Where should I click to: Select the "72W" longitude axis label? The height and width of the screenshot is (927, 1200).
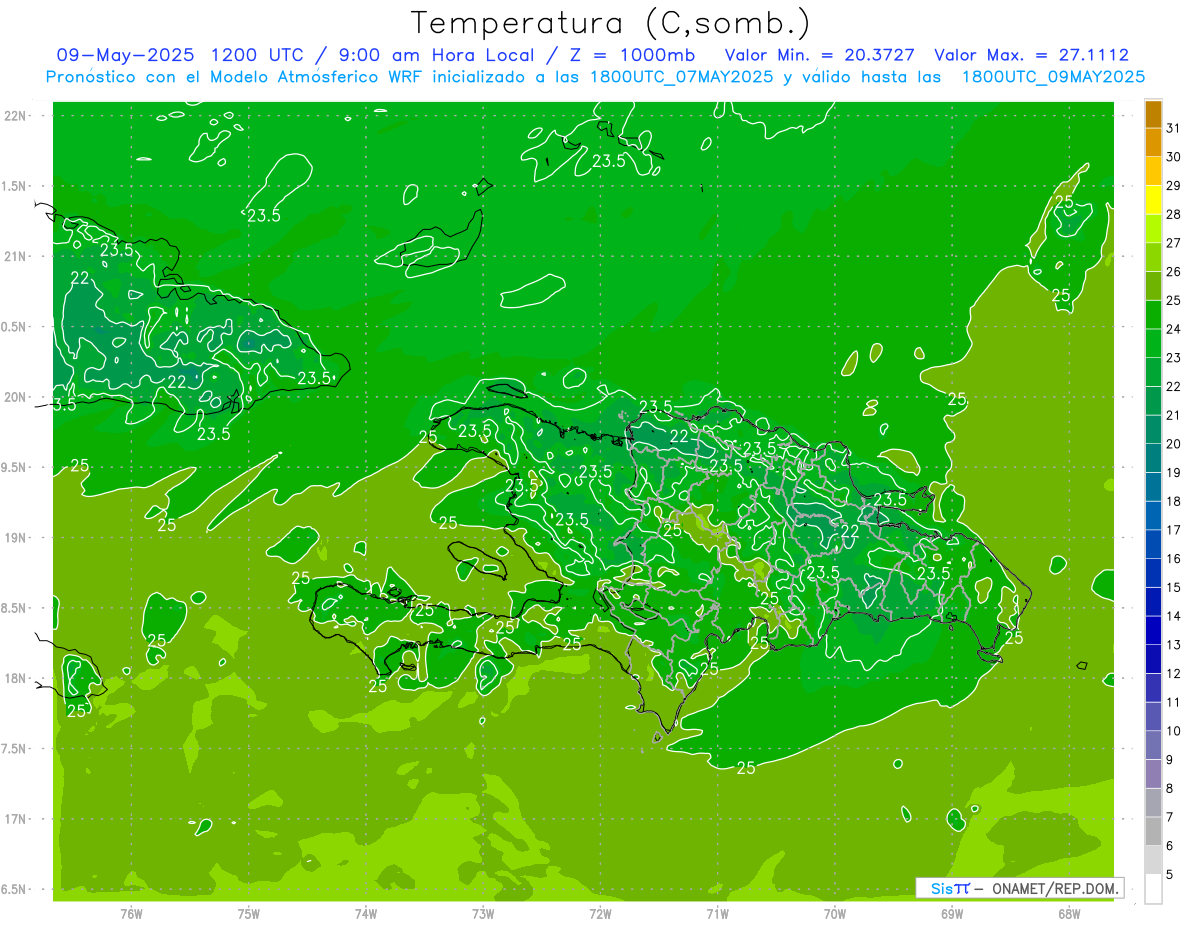[x=600, y=914]
